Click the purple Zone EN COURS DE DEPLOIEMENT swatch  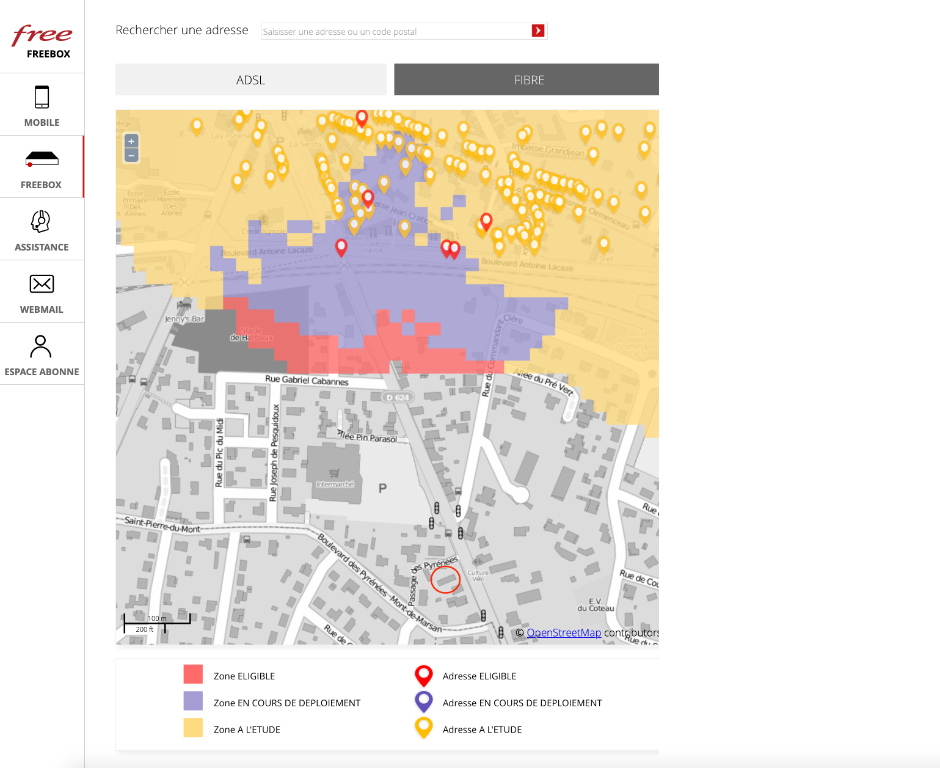click(x=194, y=702)
